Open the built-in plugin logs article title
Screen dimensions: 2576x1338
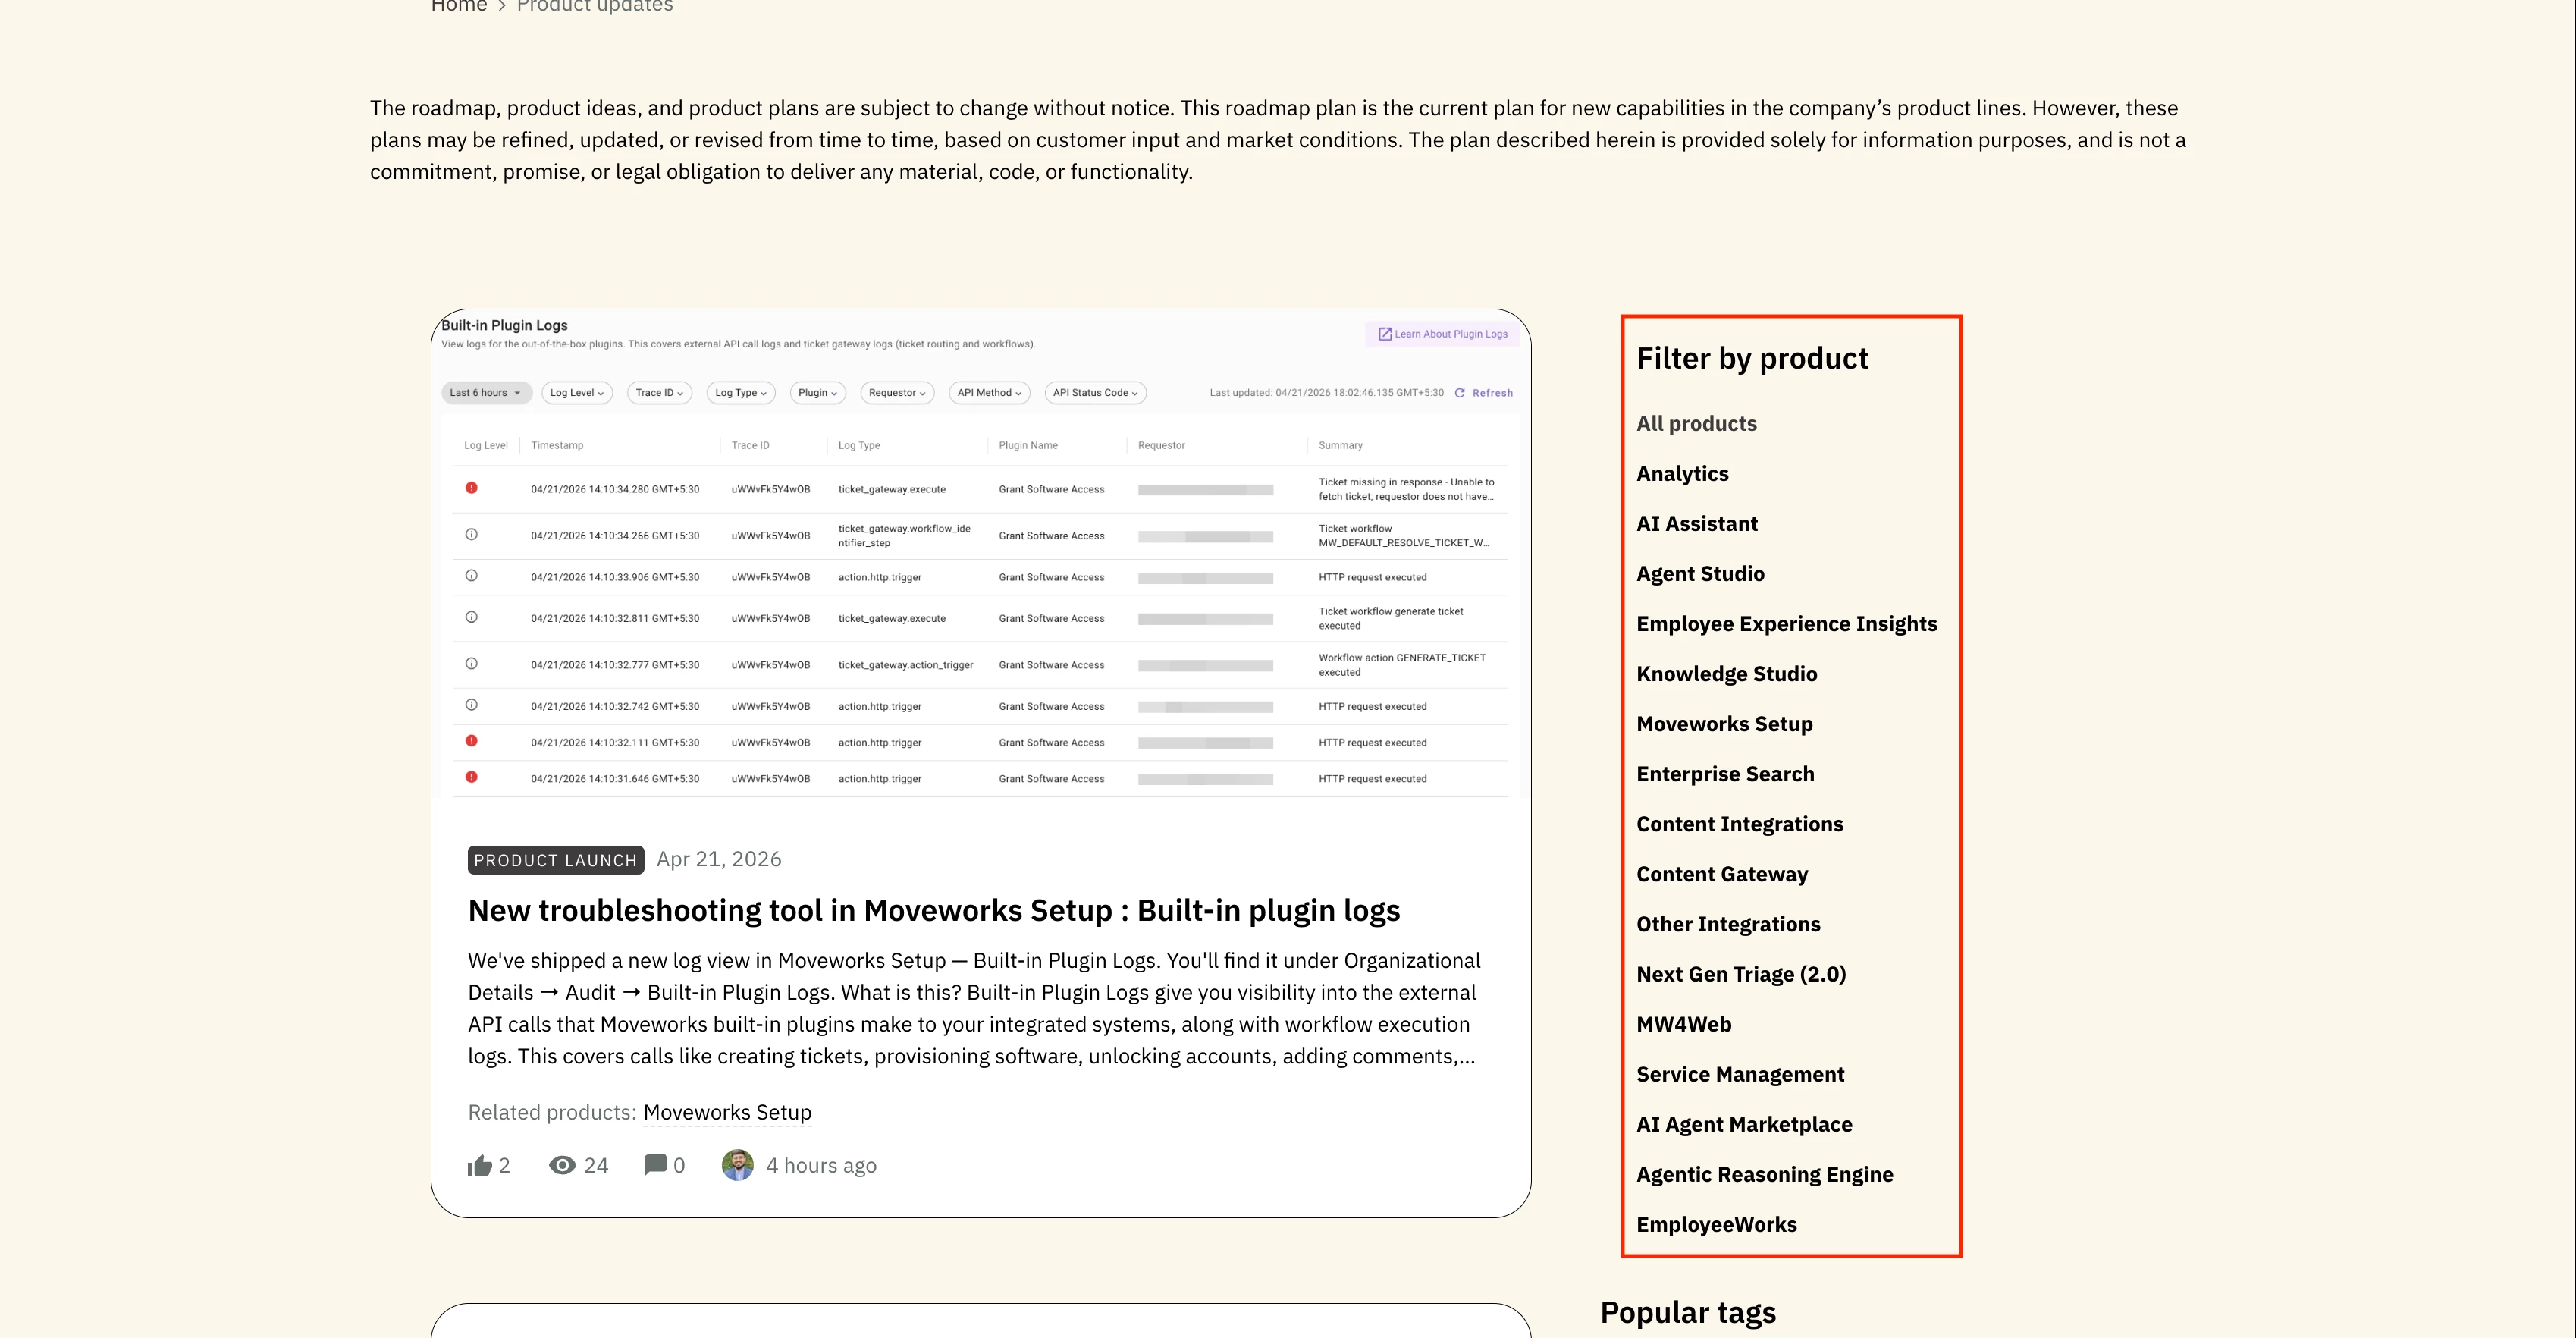pyautogui.click(x=933, y=910)
